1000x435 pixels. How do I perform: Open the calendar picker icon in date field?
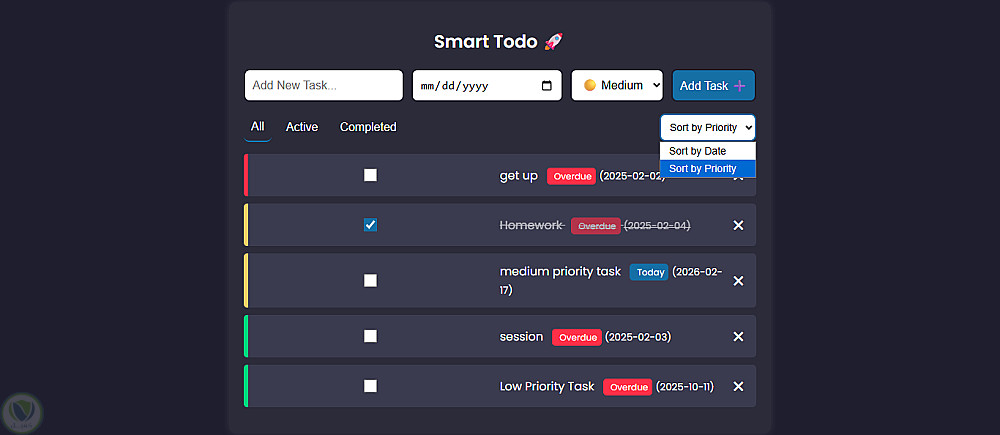pos(547,86)
